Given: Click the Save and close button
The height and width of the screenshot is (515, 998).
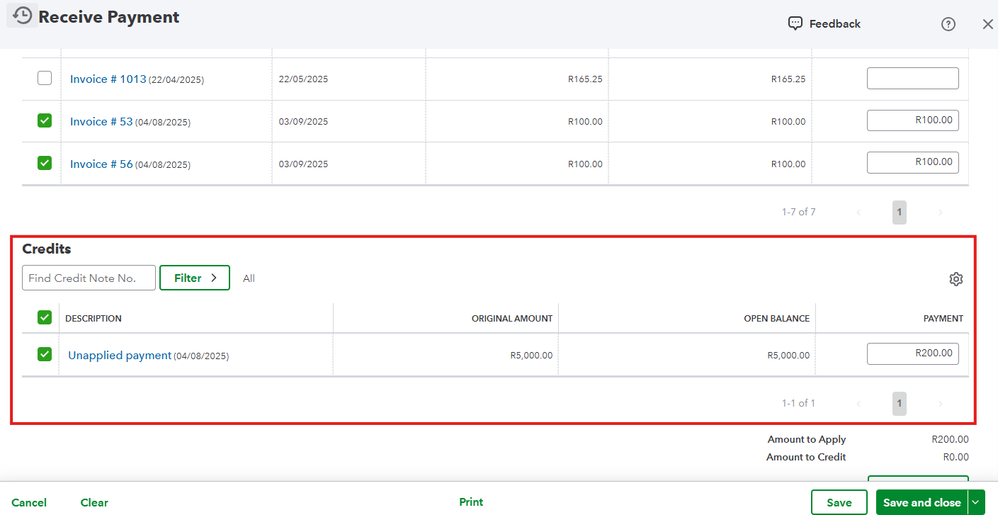Looking at the screenshot, I should pyautogui.click(x=922, y=502).
